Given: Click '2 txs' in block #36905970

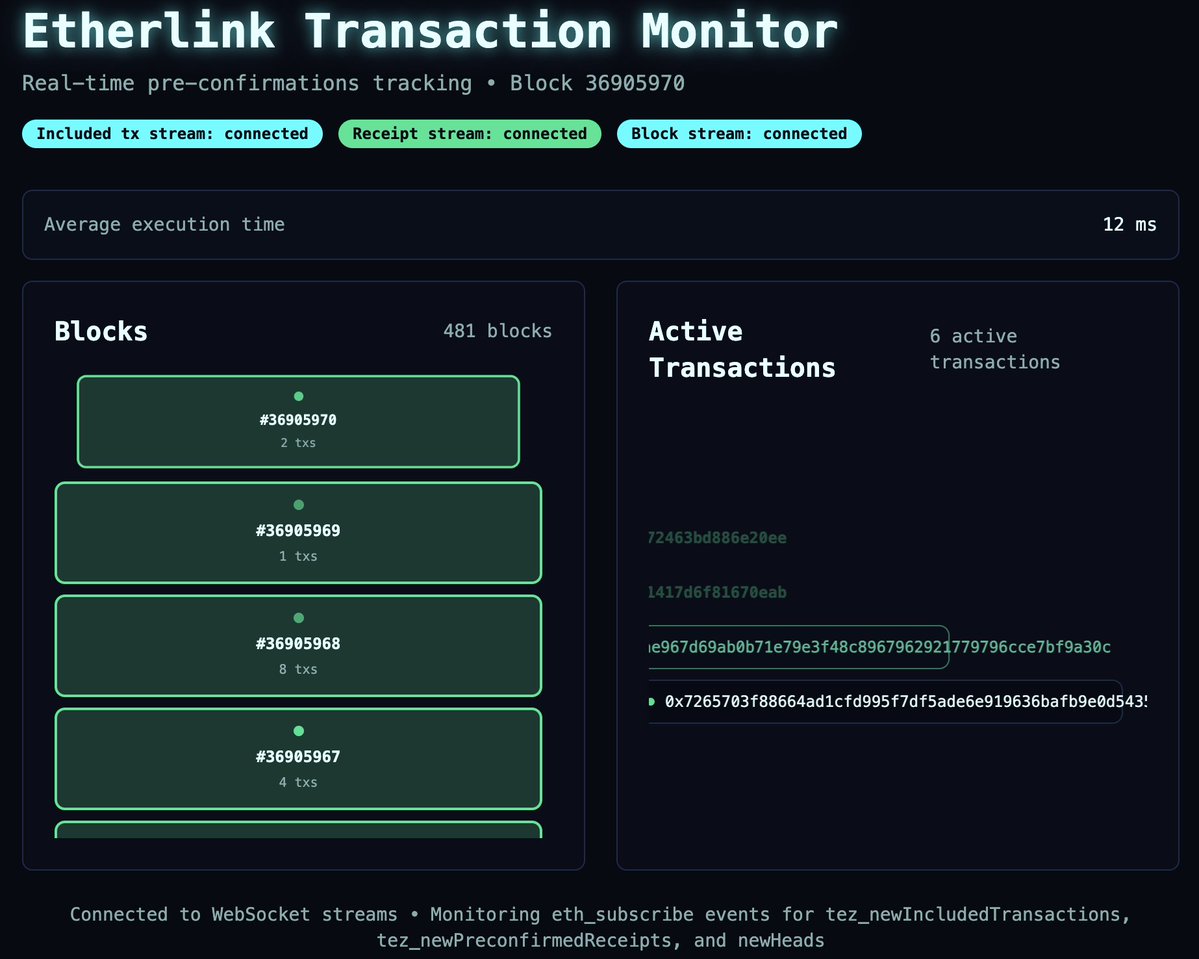Looking at the screenshot, I should (298, 443).
